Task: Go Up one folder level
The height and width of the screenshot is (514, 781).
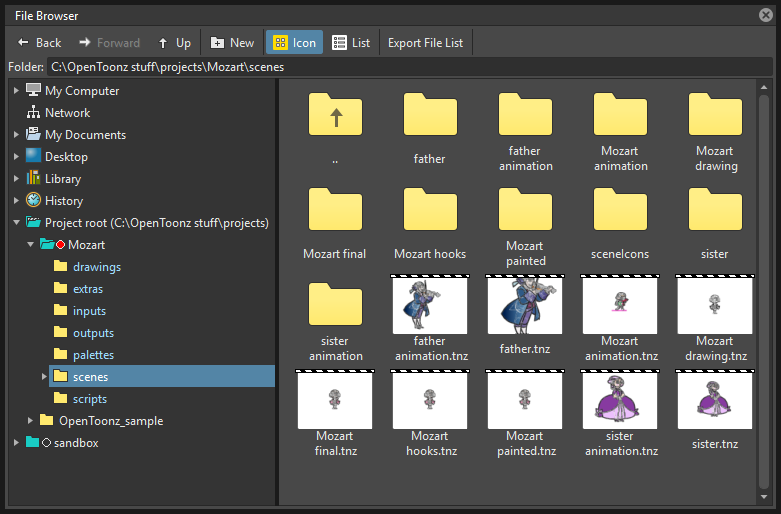Action: point(175,43)
